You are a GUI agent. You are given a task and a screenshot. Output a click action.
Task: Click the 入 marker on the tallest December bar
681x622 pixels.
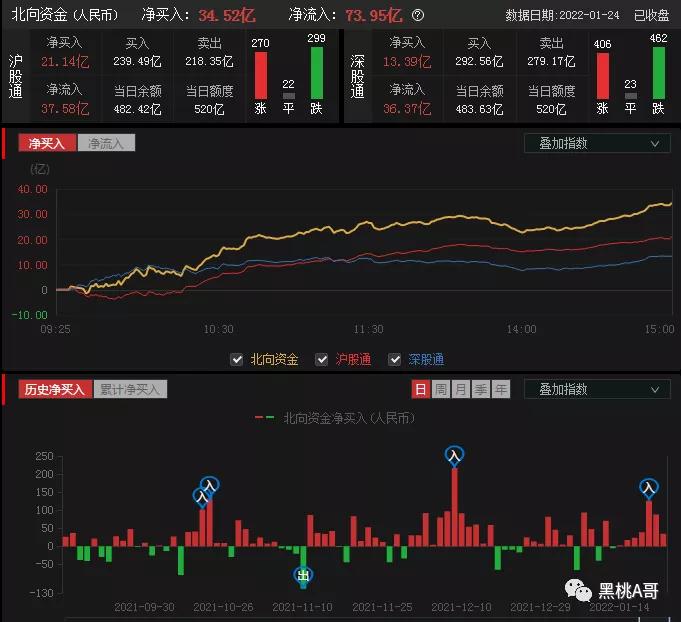tap(454, 455)
